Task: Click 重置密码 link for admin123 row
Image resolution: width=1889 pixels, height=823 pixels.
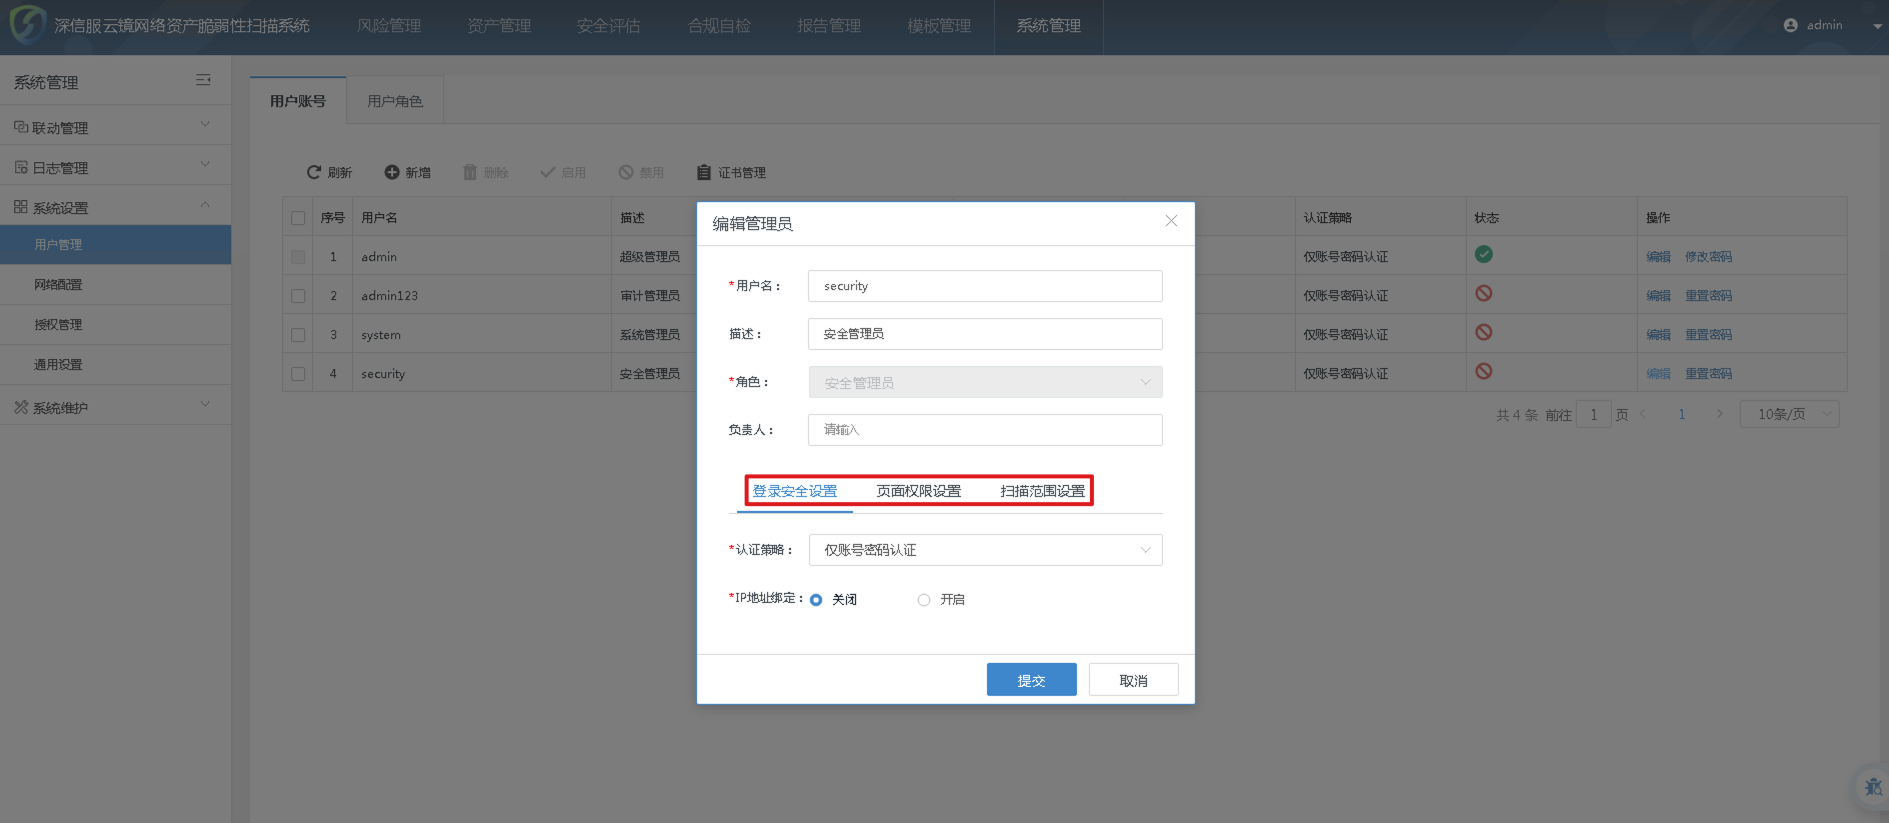Action: [x=1709, y=296]
